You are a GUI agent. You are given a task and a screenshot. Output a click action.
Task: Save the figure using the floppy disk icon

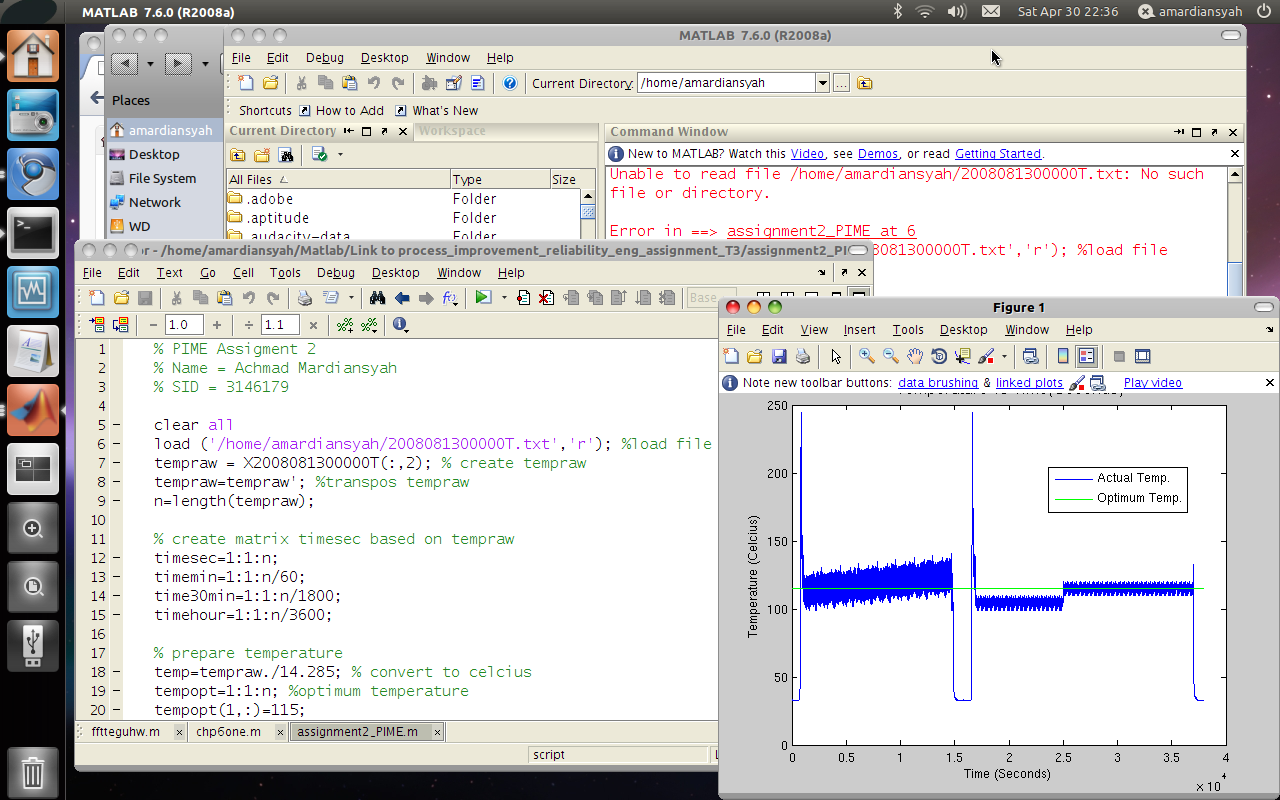pyautogui.click(x=779, y=356)
